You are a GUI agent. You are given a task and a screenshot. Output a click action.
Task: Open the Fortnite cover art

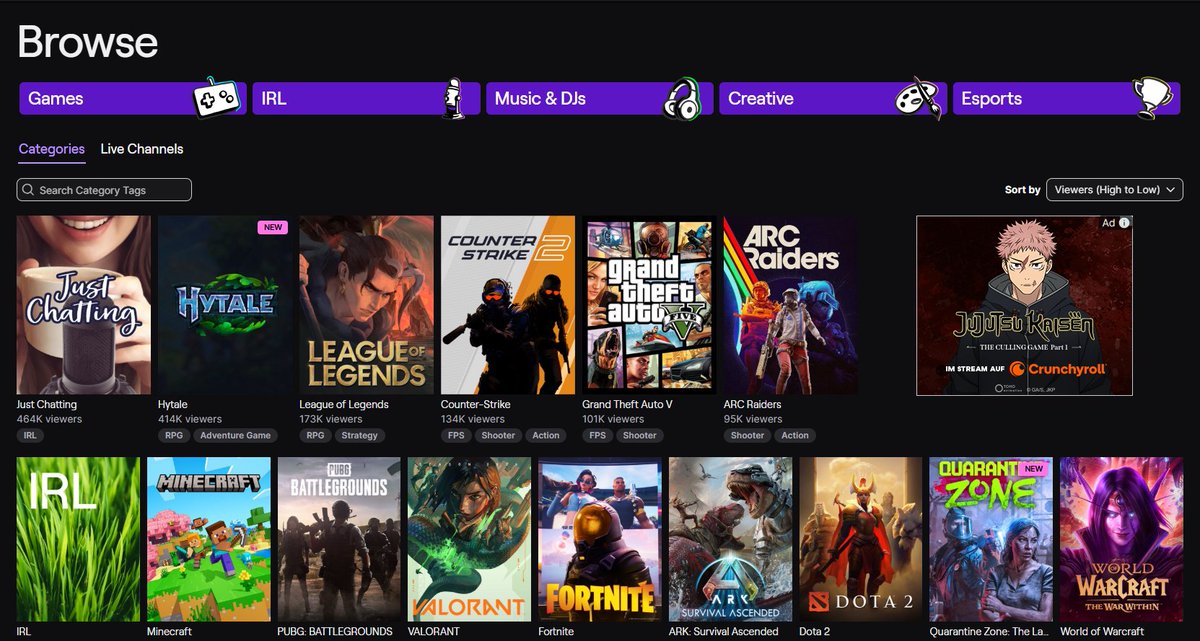(x=600, y=540)
